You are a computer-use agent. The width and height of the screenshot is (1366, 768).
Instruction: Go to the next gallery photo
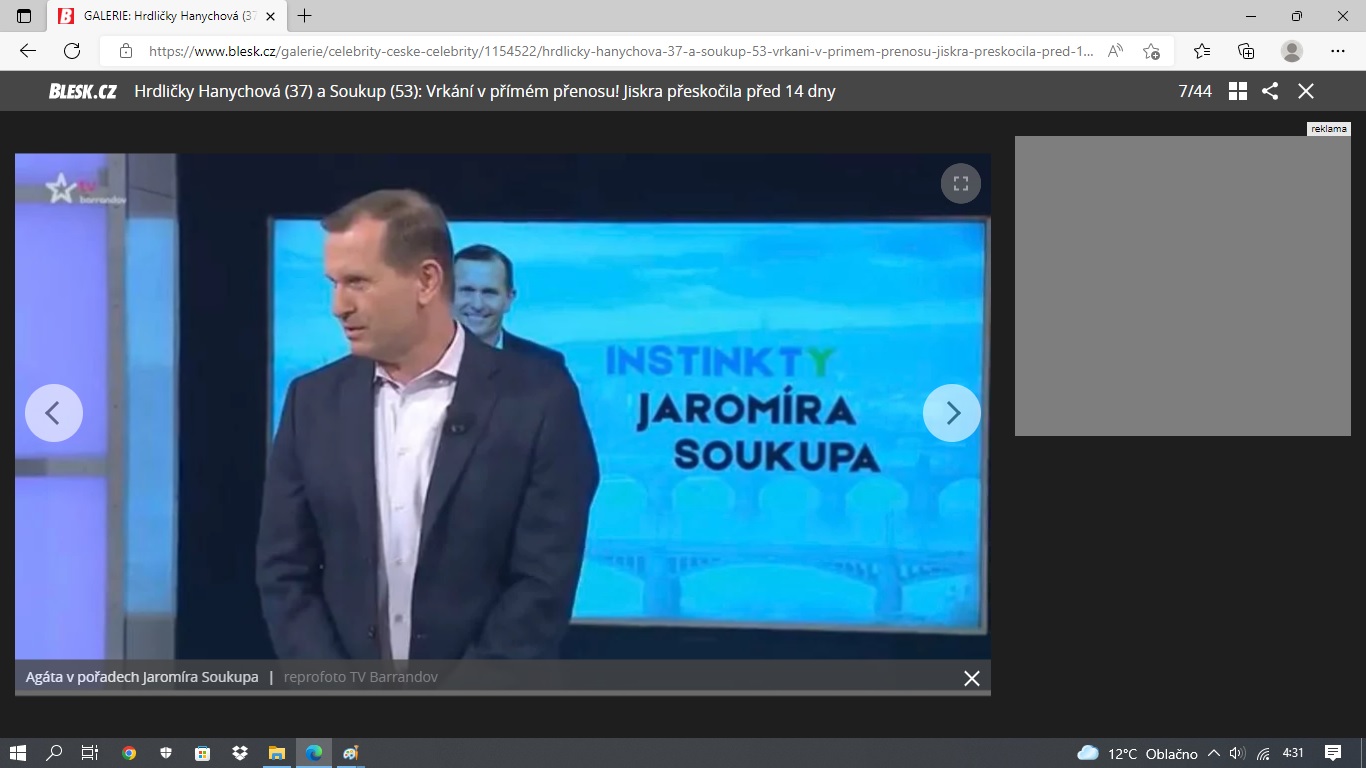[x=952, y=412]
